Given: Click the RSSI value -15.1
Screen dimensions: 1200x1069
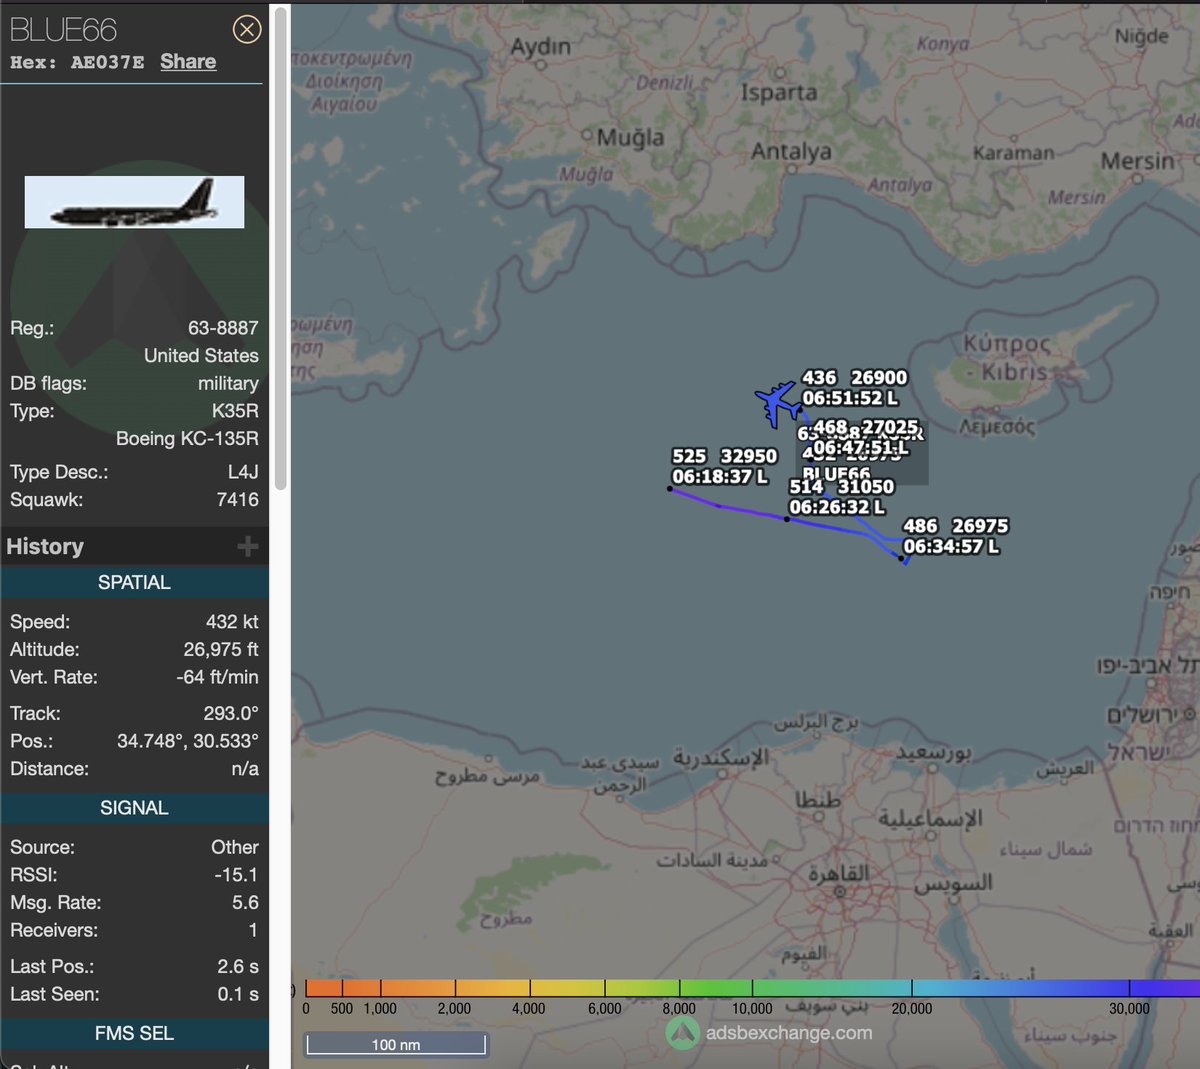Looking at the screenshot, I should pos(236,875).
